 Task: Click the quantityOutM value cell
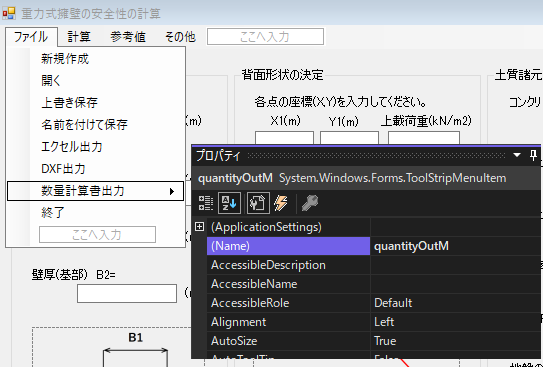[x=455, y=246]
